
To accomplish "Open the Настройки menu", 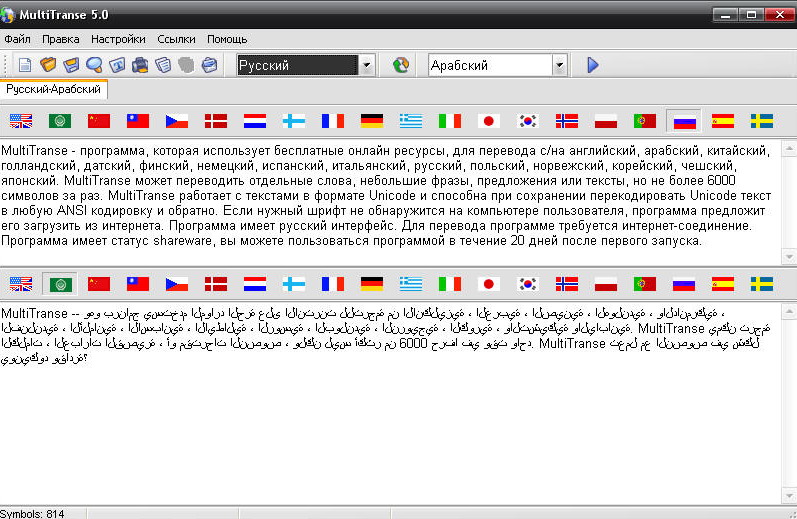I will pyautogui.click(x=118, y=39).
